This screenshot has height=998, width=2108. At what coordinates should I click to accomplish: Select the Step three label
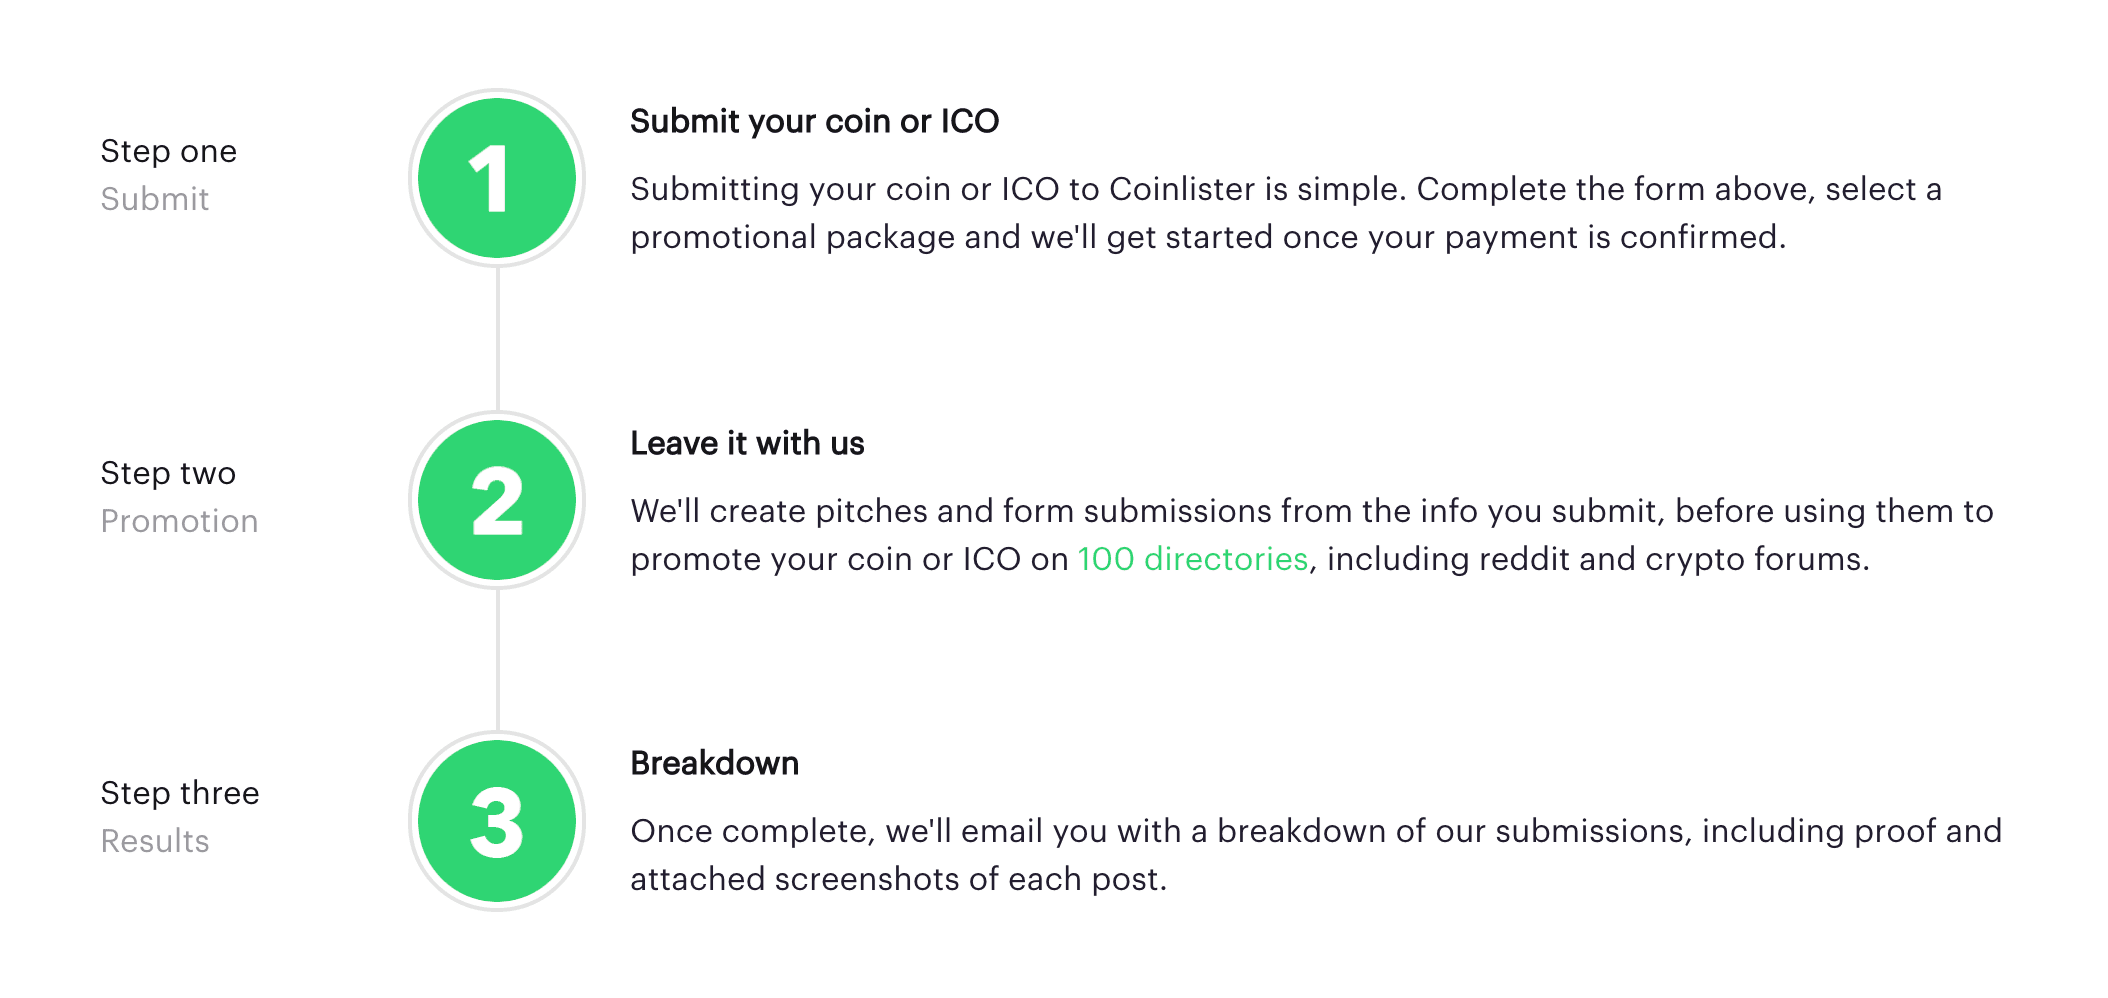tap(180, 793)
